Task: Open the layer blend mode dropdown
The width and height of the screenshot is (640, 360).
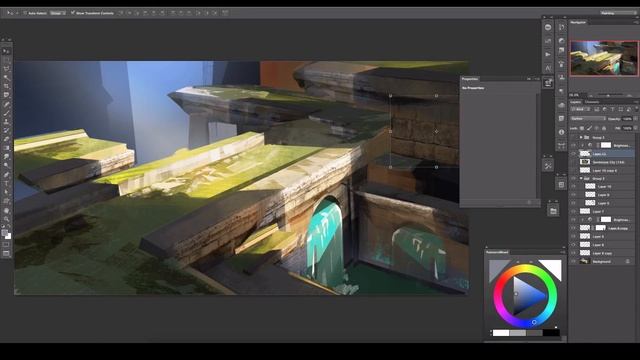Action: [x=588, y=119]
